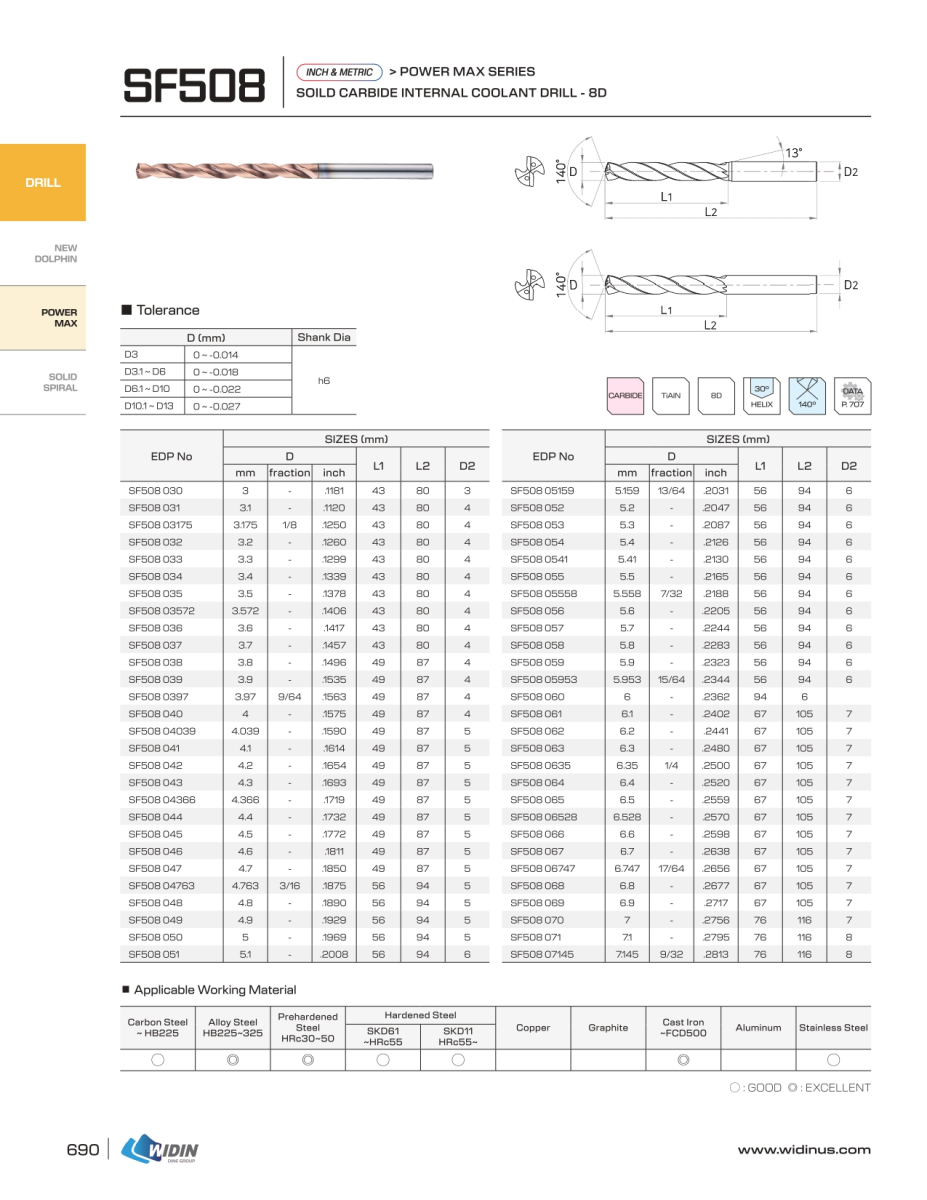Click the INCH & METRIC badge
This screenshot has height=1200, width=927.
[x=340, y=72]
